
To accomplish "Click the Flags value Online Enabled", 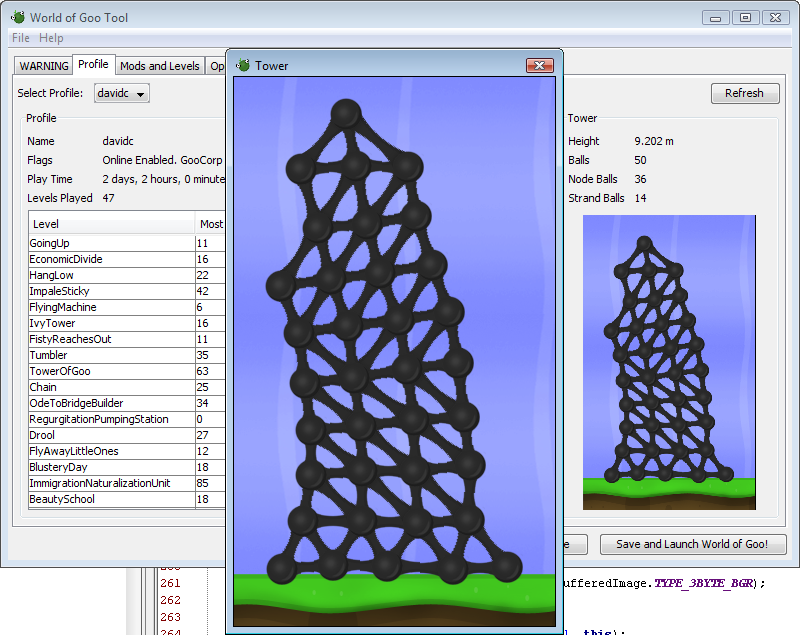I will (x=162, y=160).
